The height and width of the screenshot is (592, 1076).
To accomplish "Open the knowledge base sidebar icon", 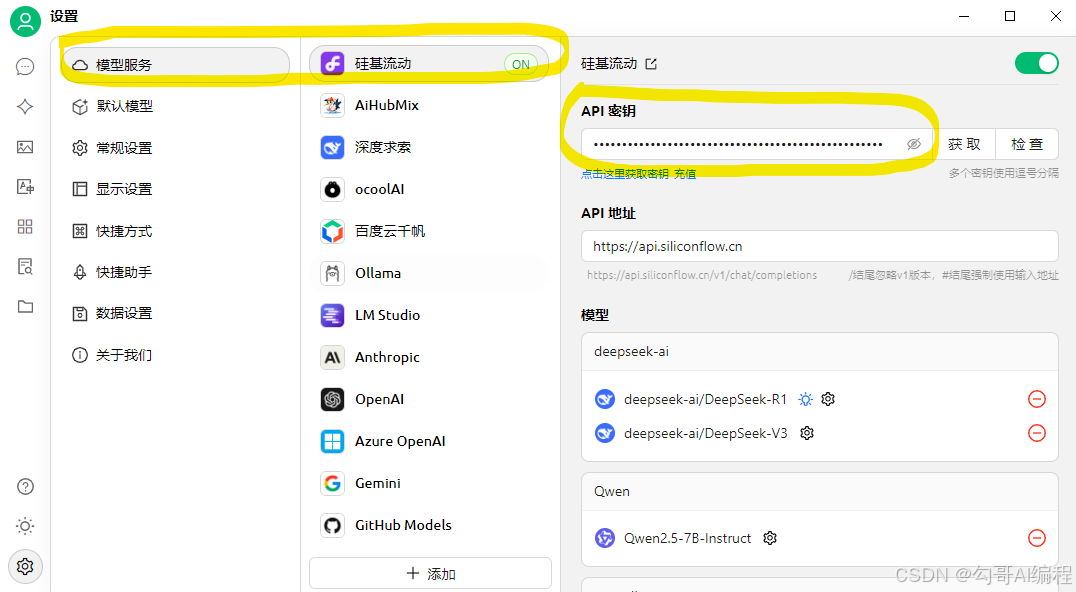I will coord(25,266).
